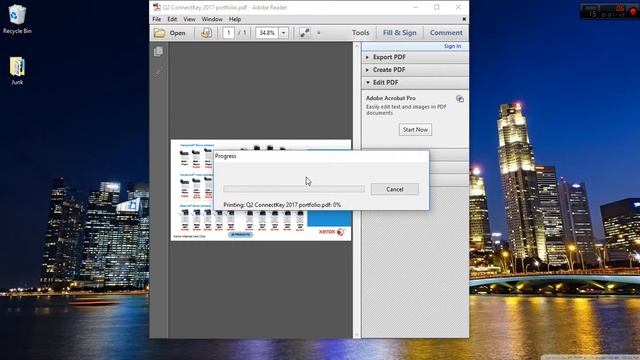
Task: Open the Window menu
Action: pos(212,19)
